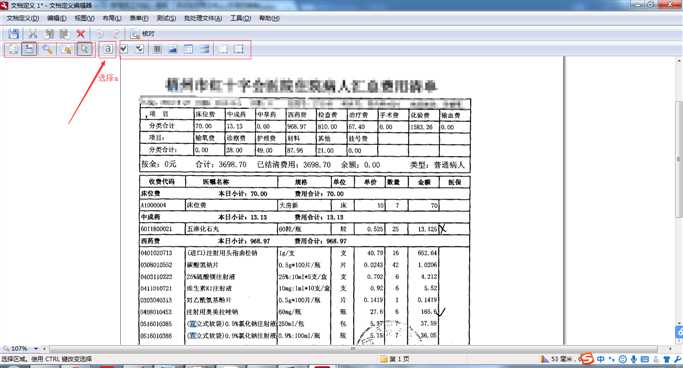Click the 收费代码 column header
This screenshot has width=683, height=368.
pos(162,182)
